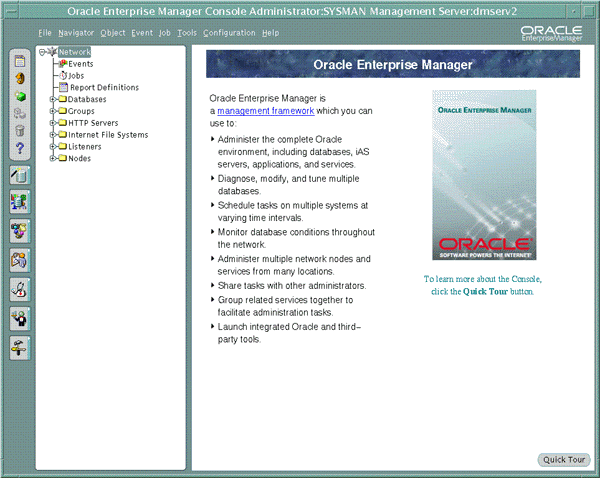Click the blue question mark Help icon
Viewport: 600px width, 478px height.
[20, 148]
